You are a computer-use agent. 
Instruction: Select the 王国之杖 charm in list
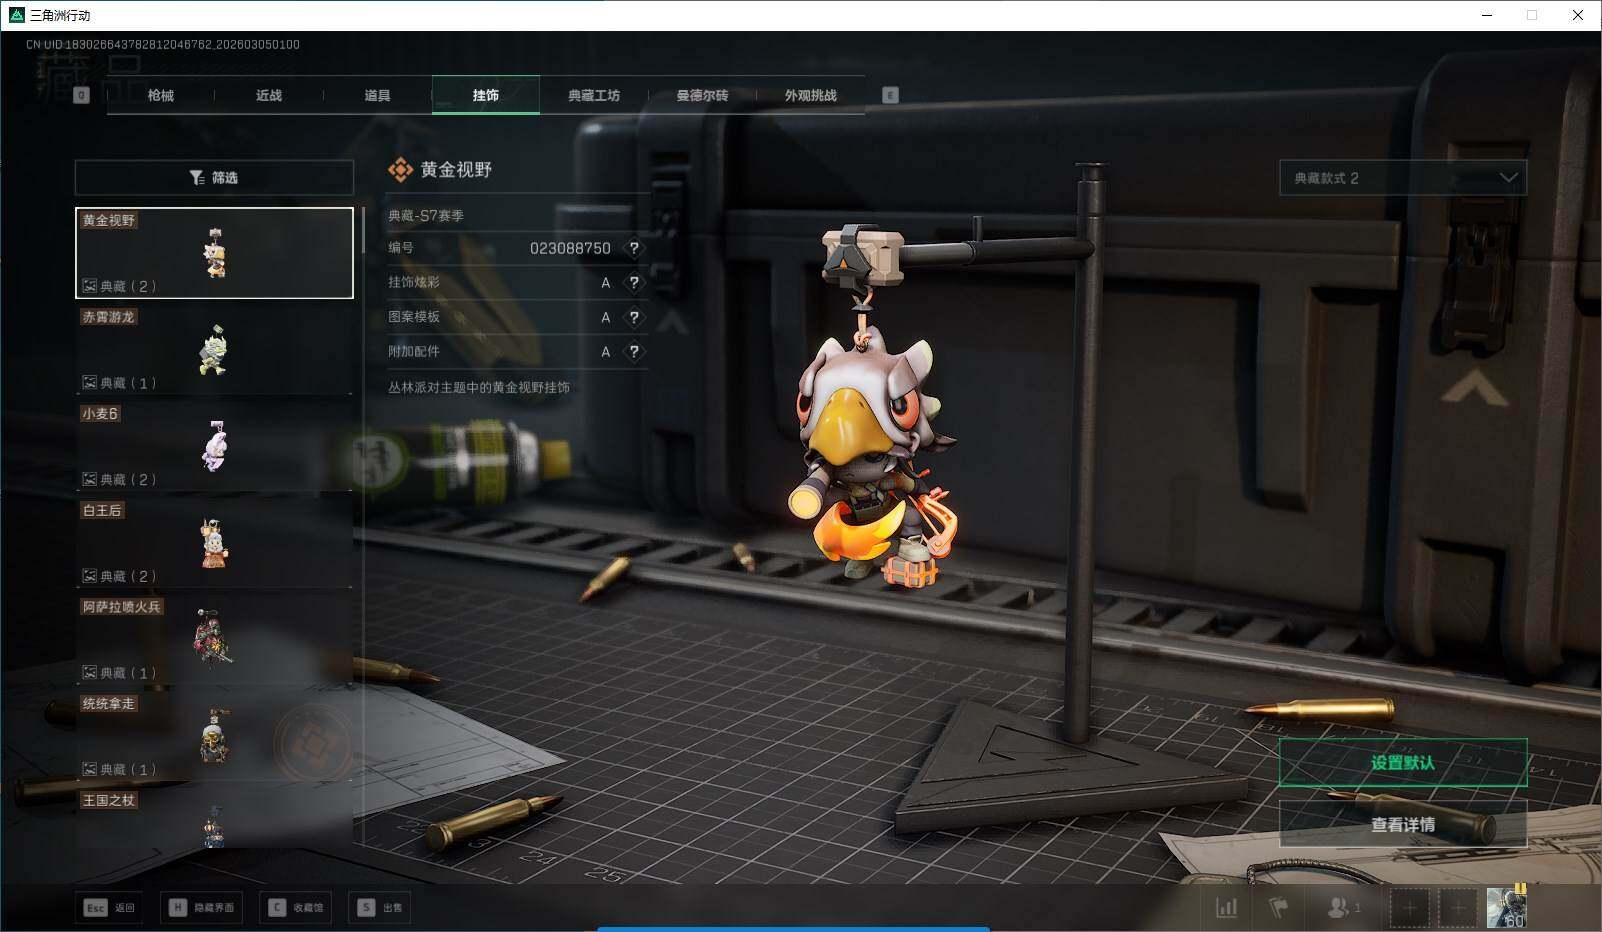coord(214,820)
